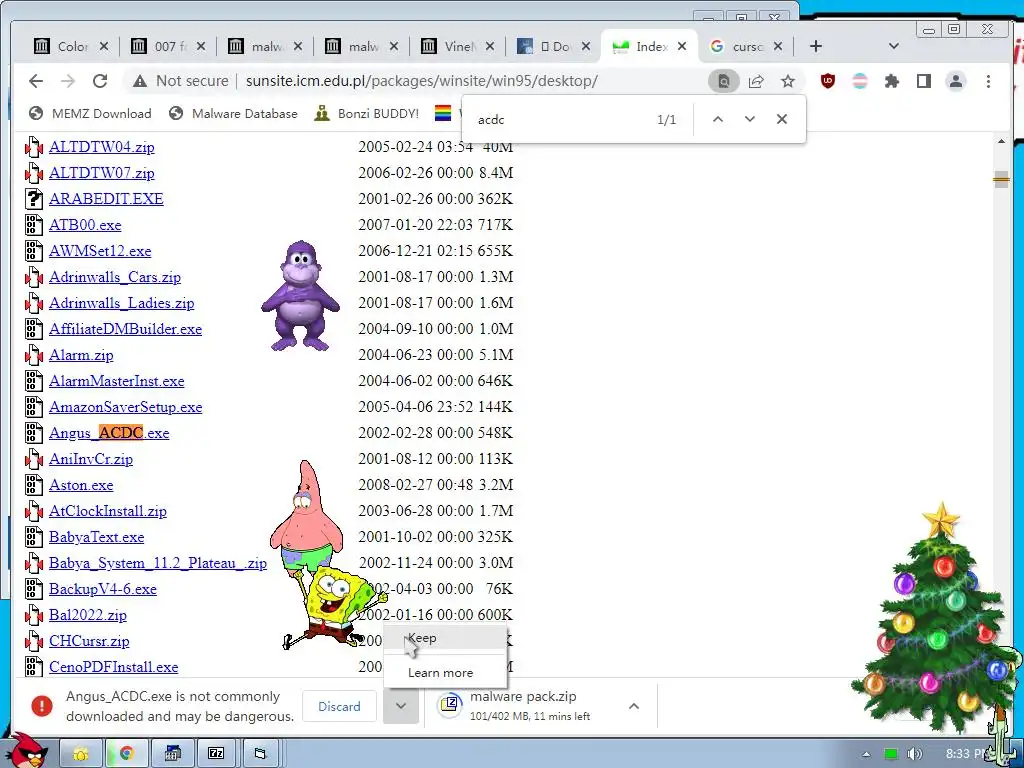Click file icon beside ATB00.exe
Viewport: 1024px width, 768px height.
click(x=34, y=225)
